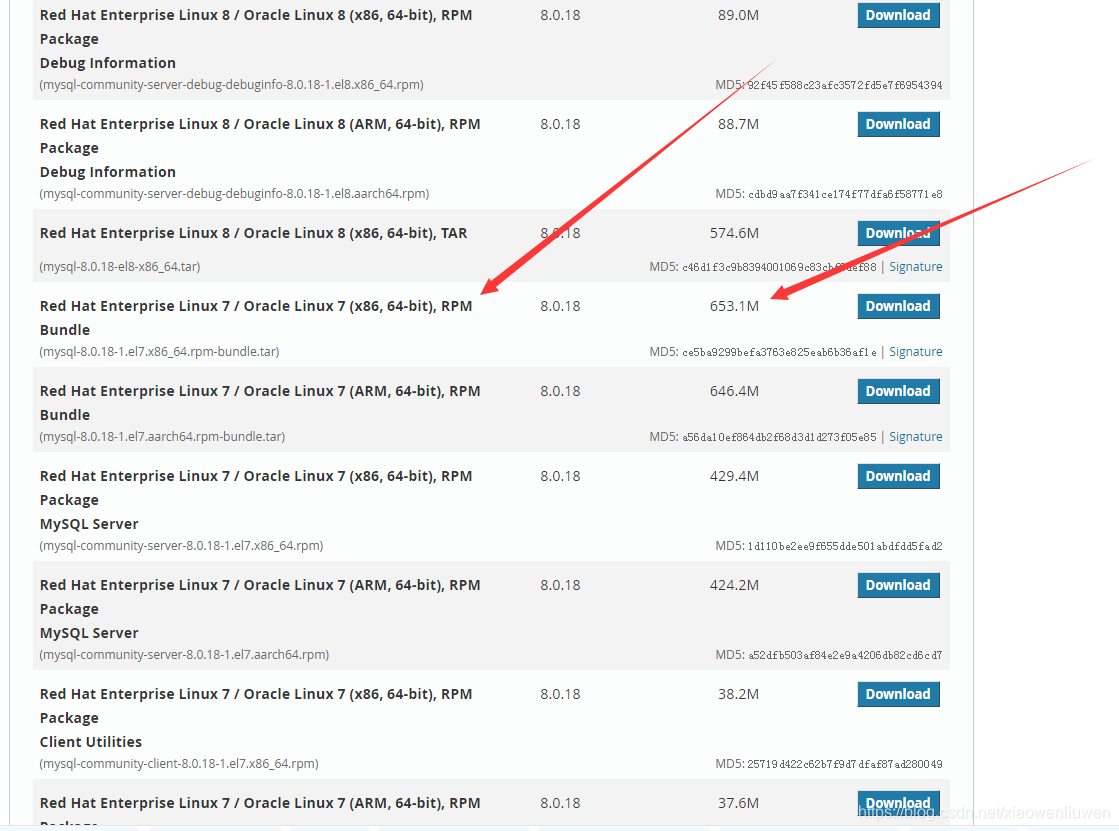Download RHEL 7 x86 RPM Bundle (653.1M)
The width and height of the screenshot is (1119, 831).
click(x=898, y=306)
